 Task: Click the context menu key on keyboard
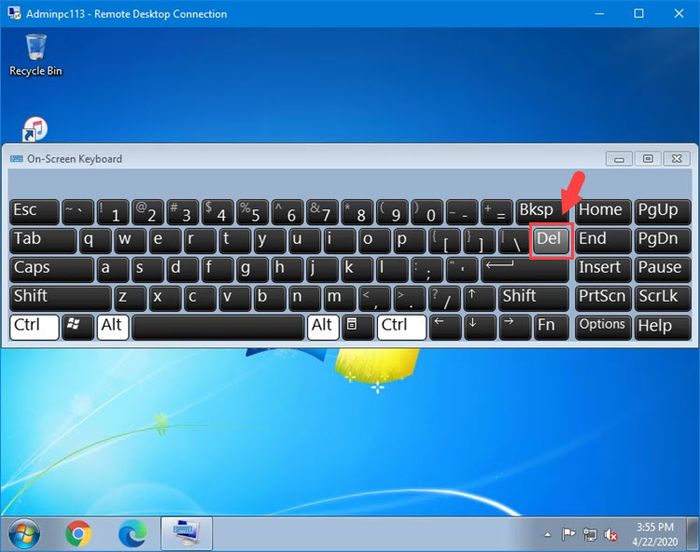tap(358, 327)
